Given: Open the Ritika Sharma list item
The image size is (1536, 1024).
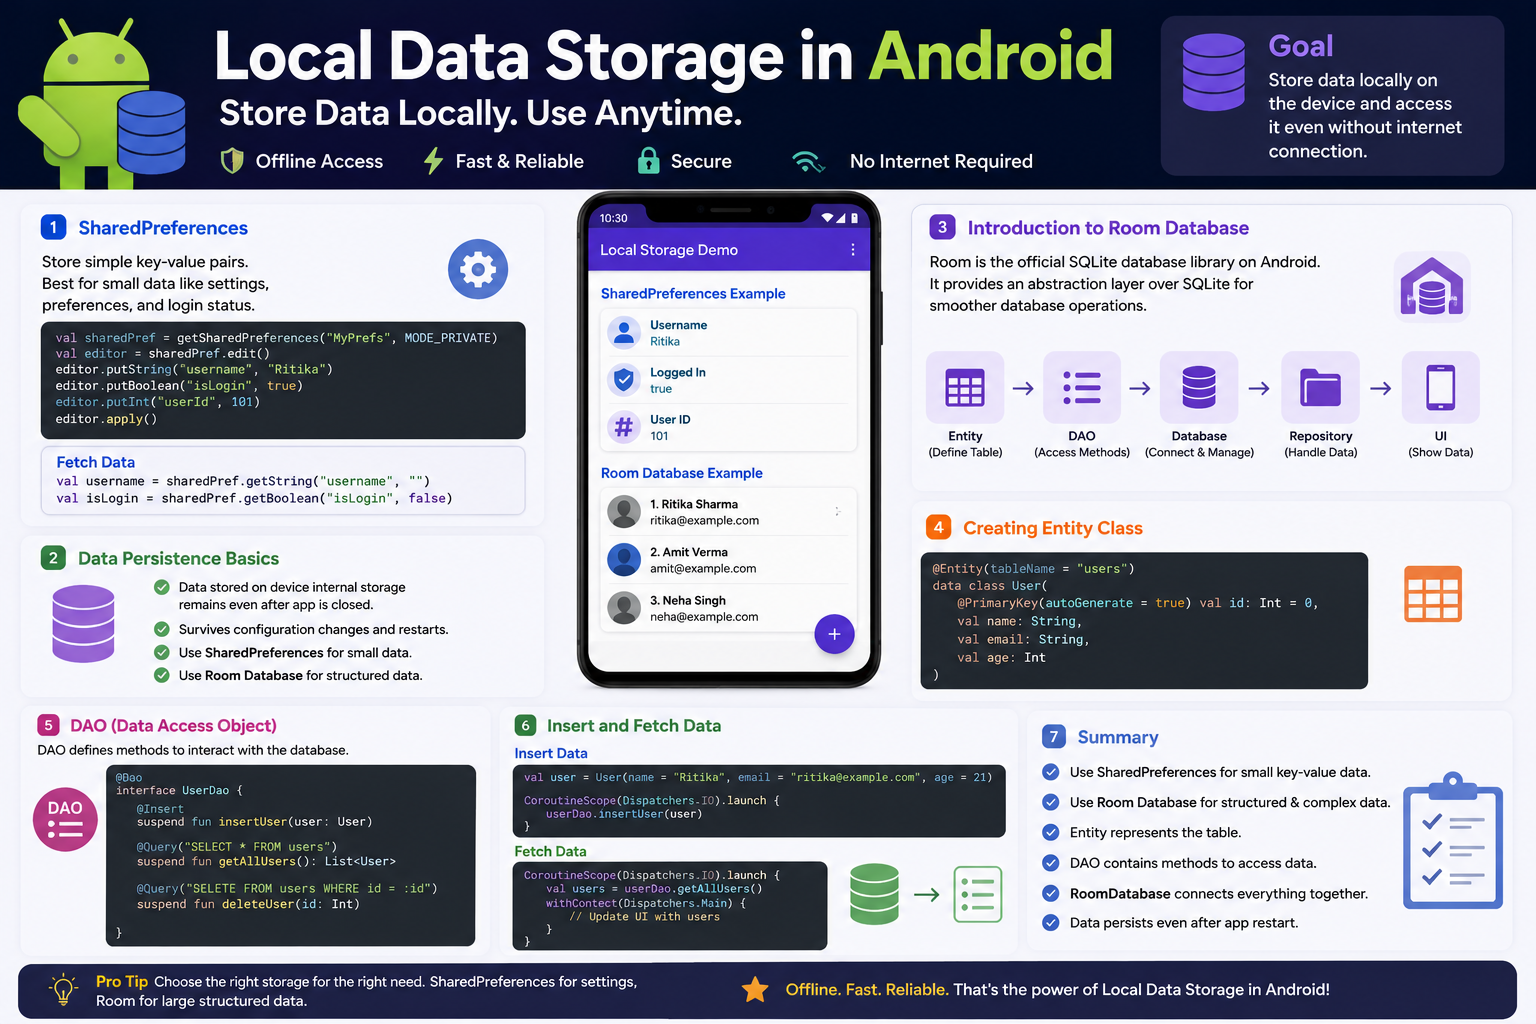Looking at the screenshot, I should pos(729,512).
